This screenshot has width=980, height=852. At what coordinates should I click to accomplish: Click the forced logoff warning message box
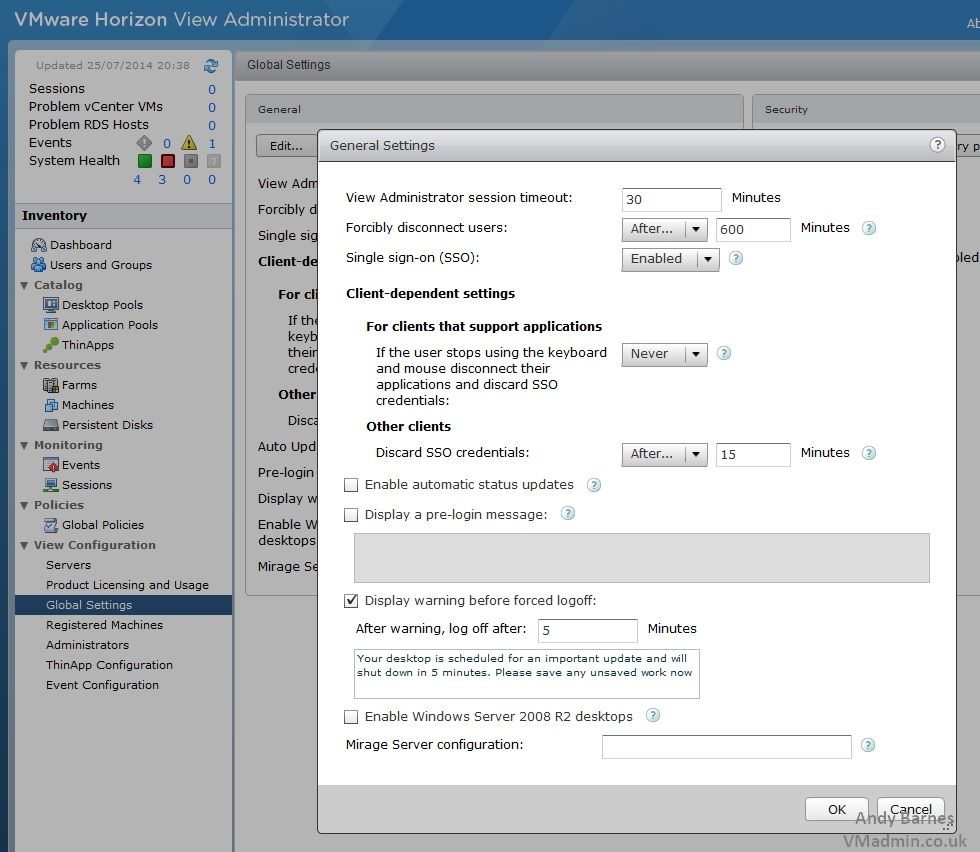click(527, 674)
